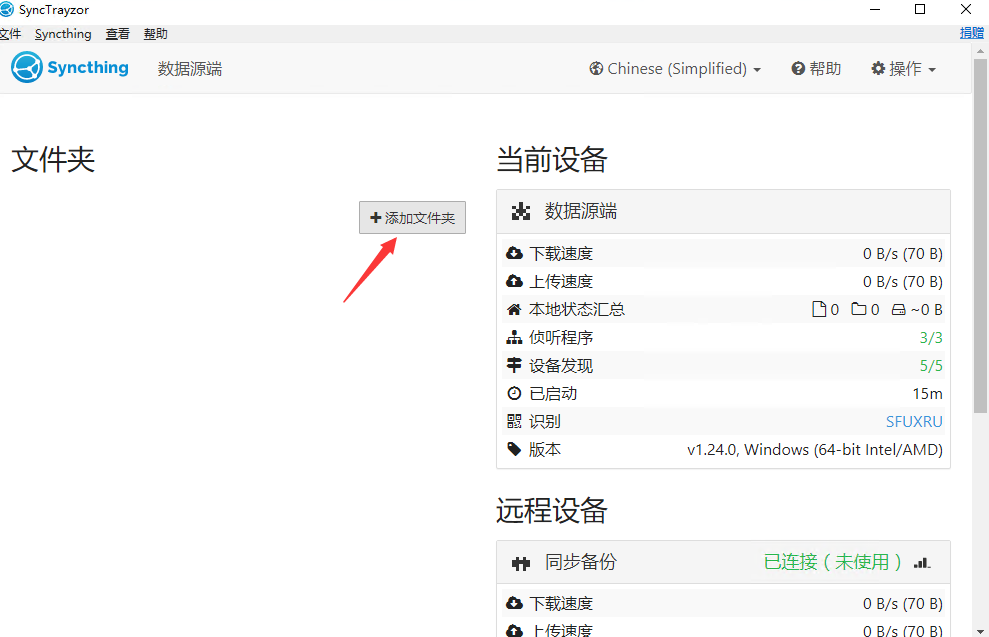The image size is (989, 637).
Task: Open the 查看 view menu
Action: click(118, 34)
